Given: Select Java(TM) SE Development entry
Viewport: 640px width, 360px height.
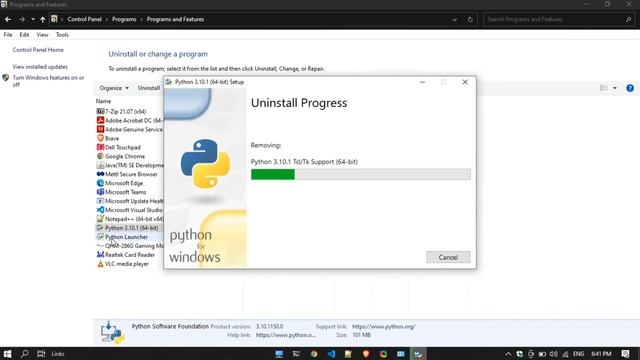Looking at the screenshot, I should [130, 165].
